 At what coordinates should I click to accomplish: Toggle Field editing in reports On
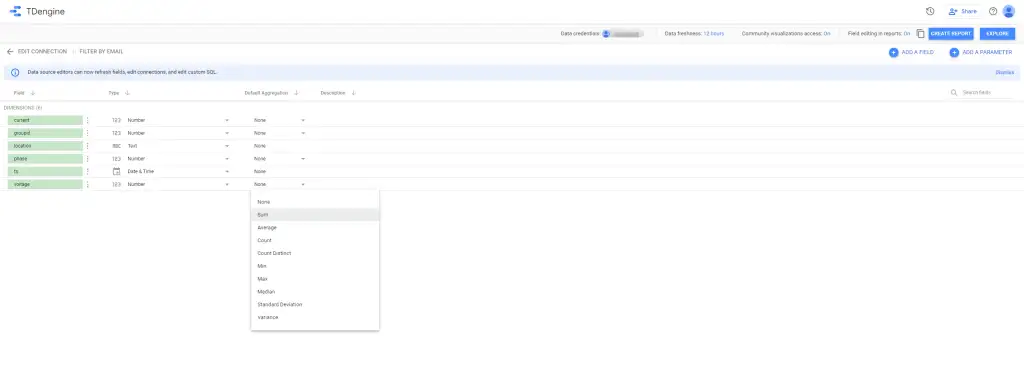click(907, 33)
